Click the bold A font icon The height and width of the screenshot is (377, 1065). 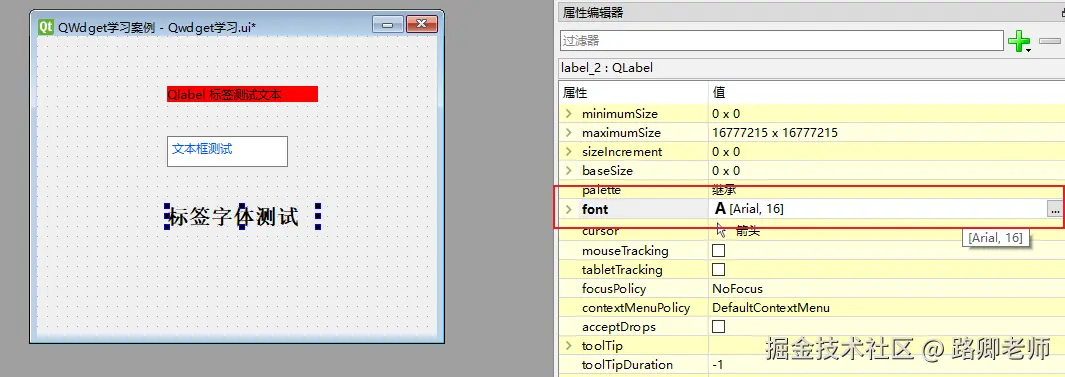720,209
